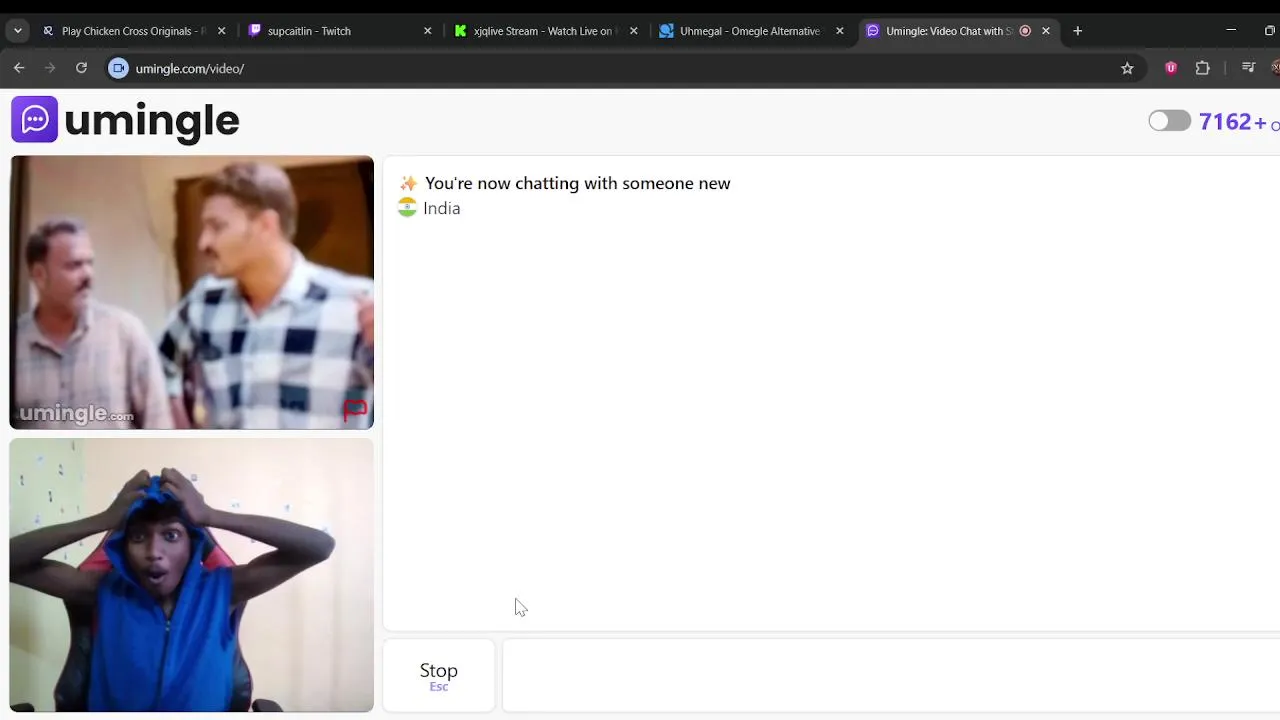Reload the Umingle page
The height and width of the screenshot is (720, 1280).
coord(81,68)
